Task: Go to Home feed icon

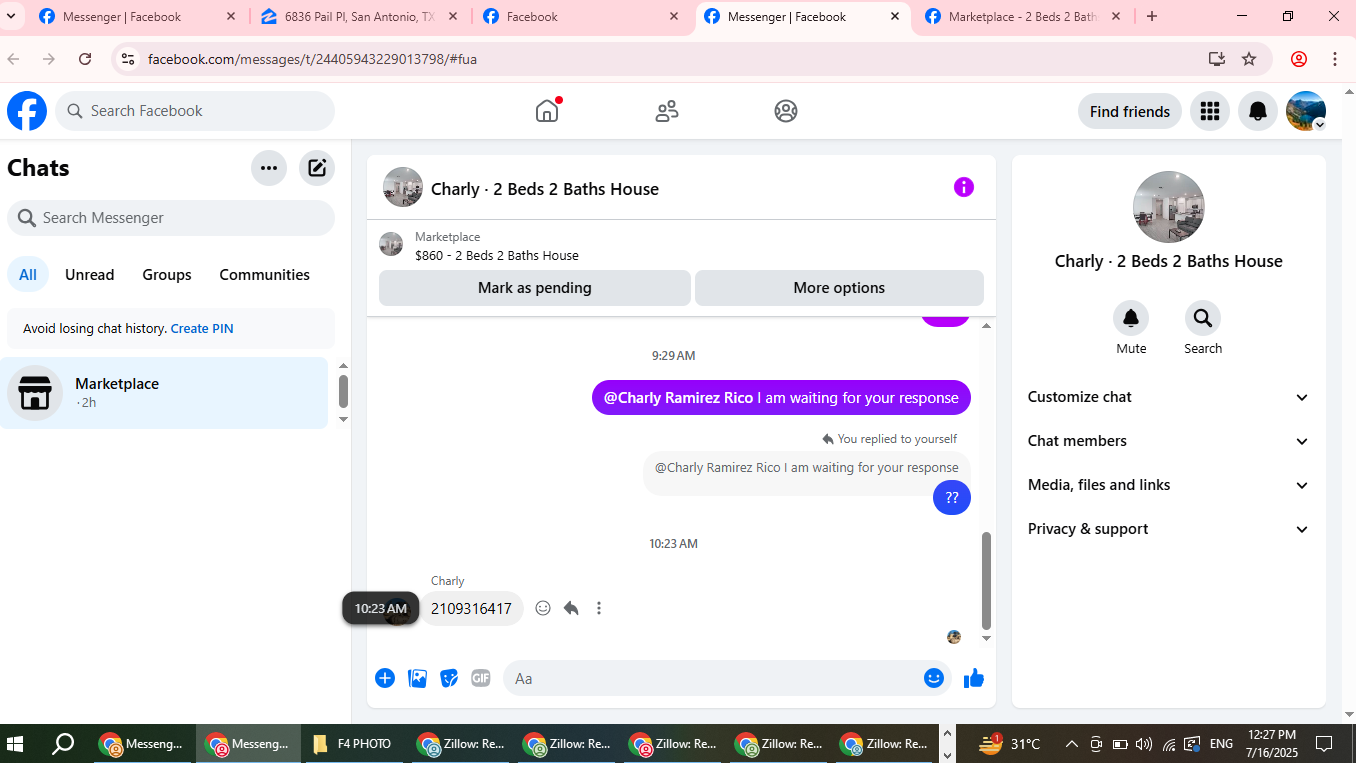Action: pyautogui.click(x=547, y=111)
